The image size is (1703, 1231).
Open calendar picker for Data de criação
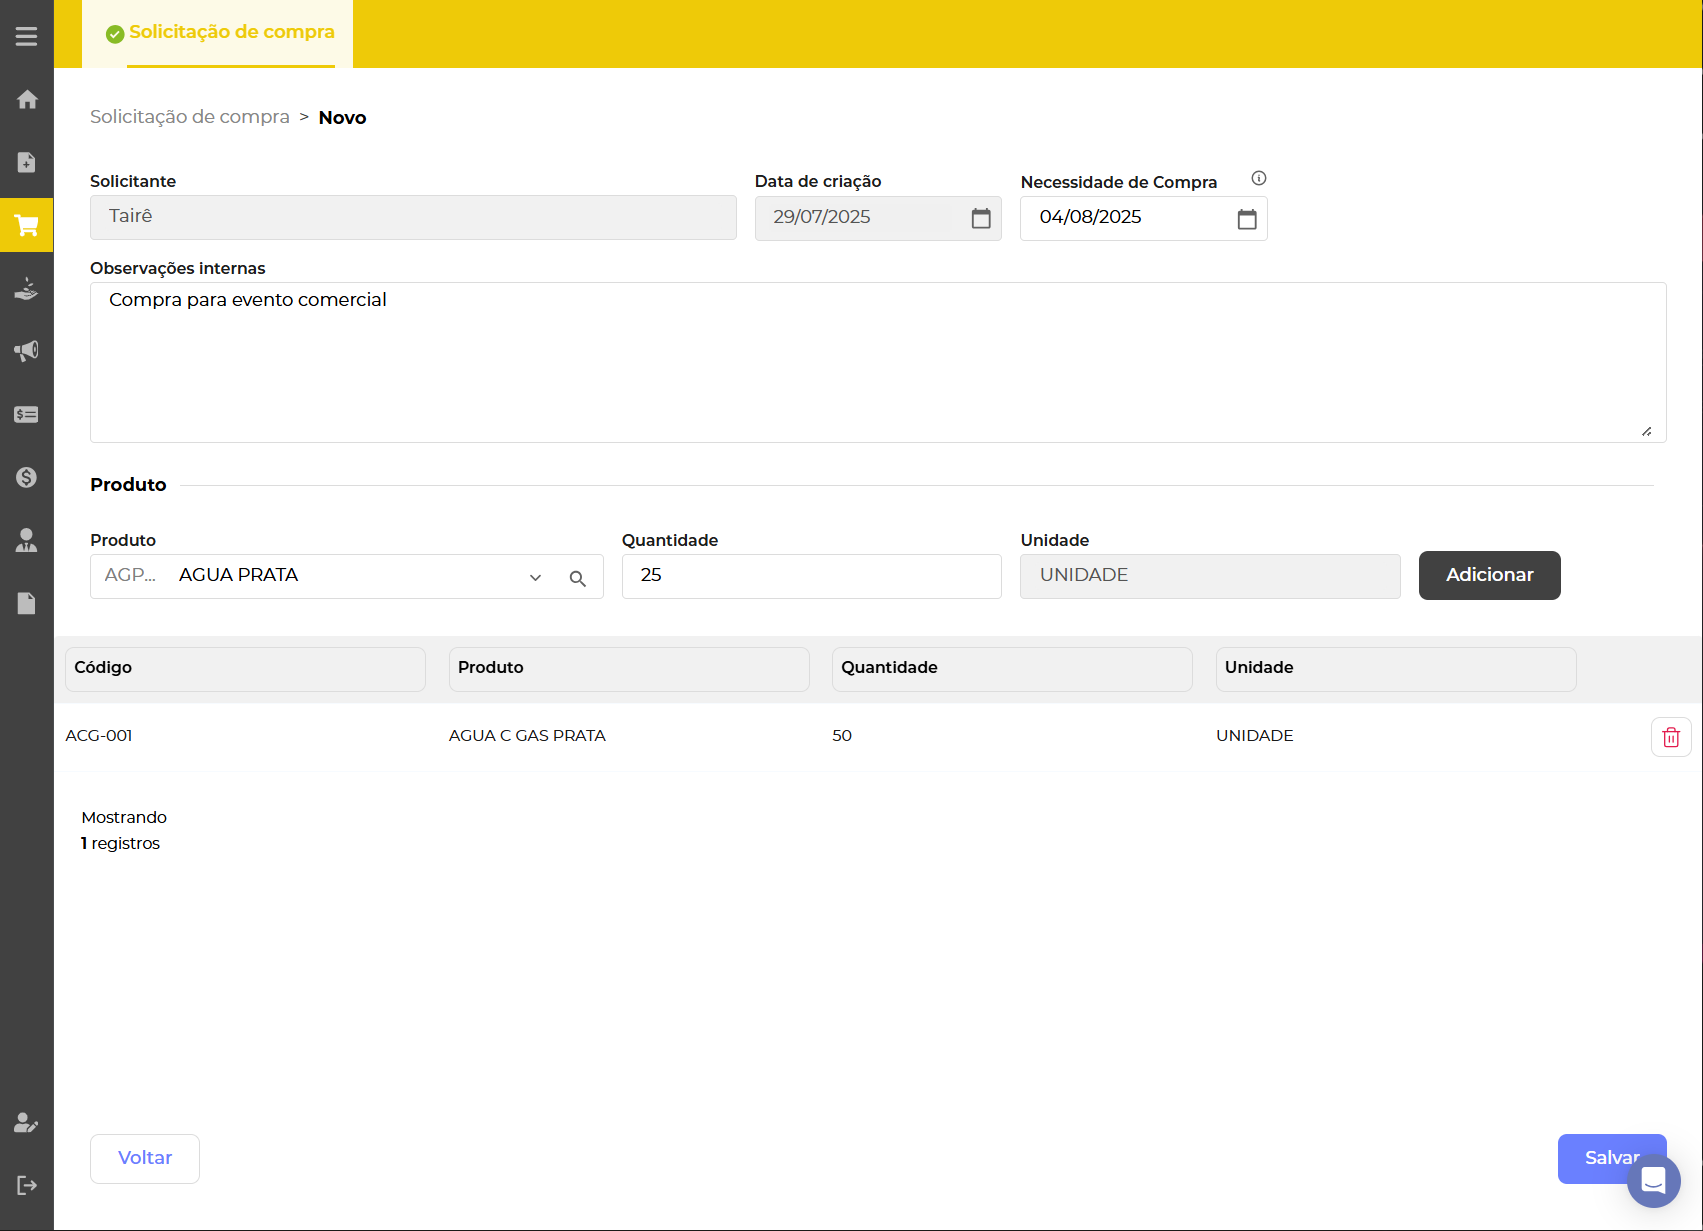click(980, 218)
